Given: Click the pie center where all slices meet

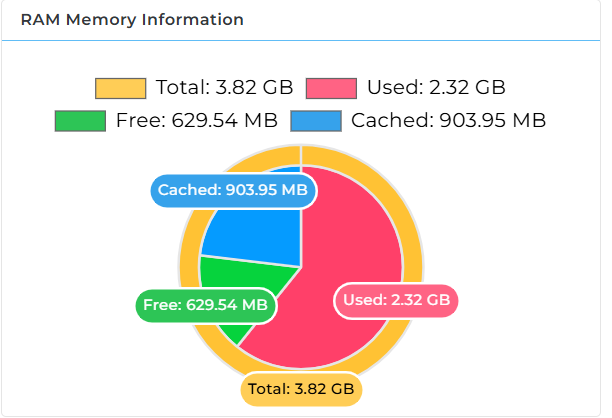Looking at the screenshot, I should [301, 267].
